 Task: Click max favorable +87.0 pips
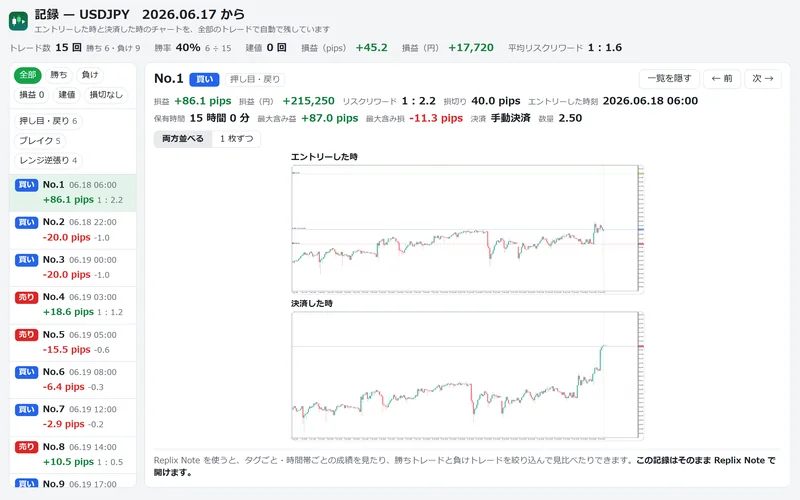330,118
